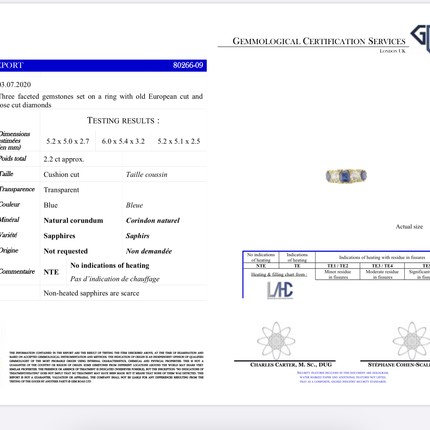Click the Charles Carter signature name
The image size is (430, 430).
point(291,365)
